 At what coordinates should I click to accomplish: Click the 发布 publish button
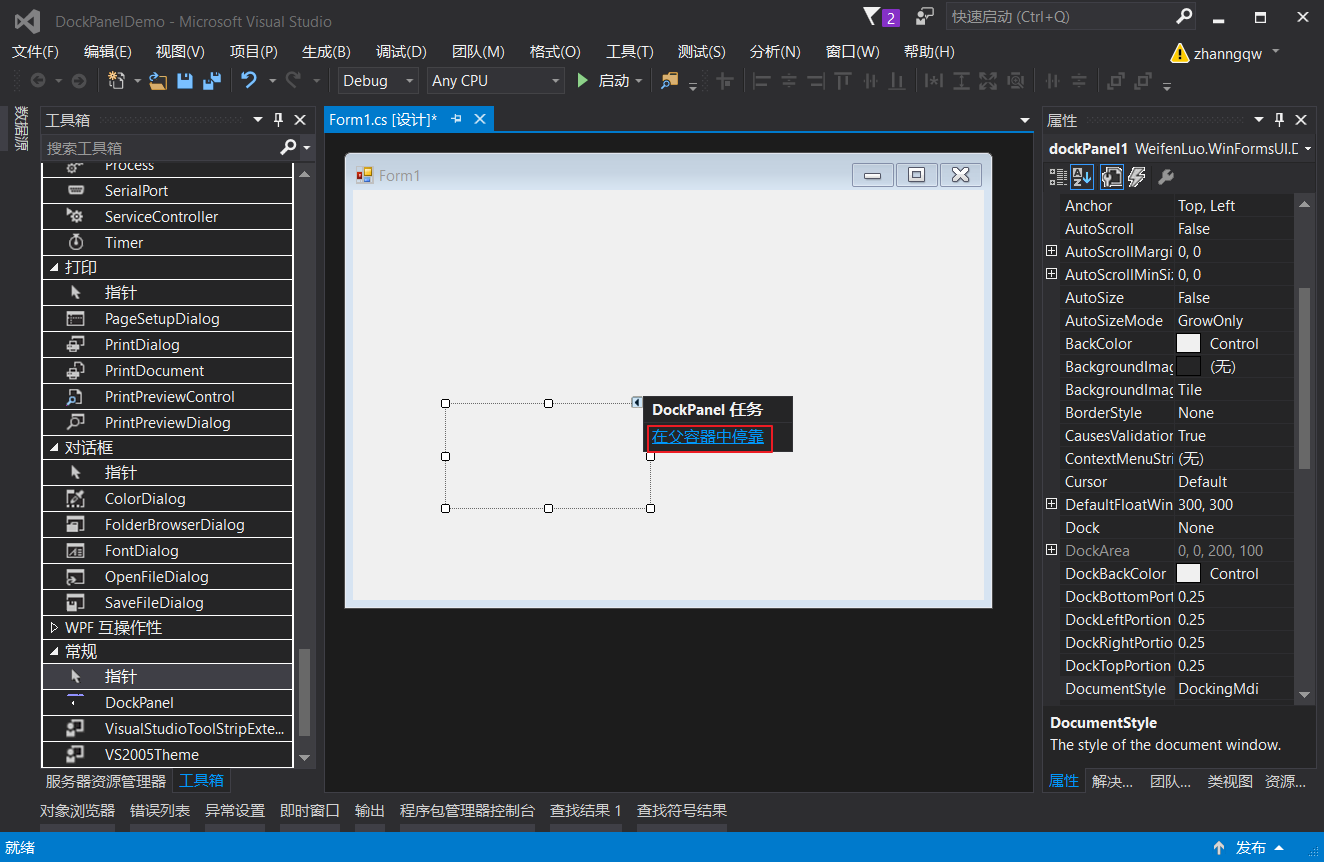coord(1250,848)
